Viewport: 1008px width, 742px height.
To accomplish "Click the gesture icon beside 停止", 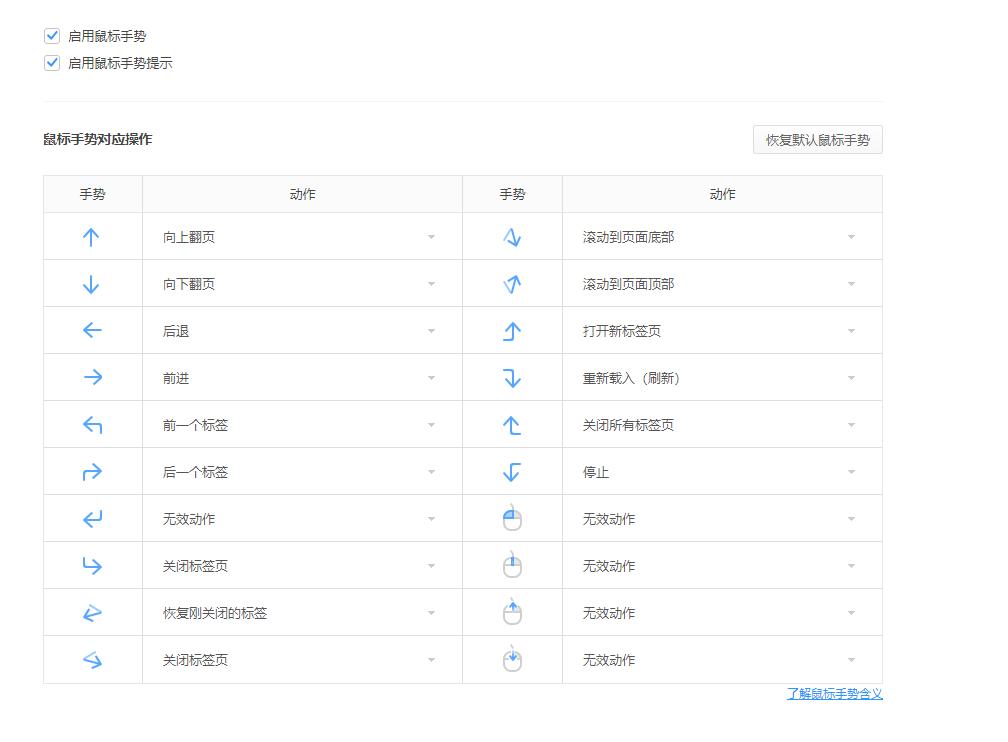I will [x=512, y=472].
